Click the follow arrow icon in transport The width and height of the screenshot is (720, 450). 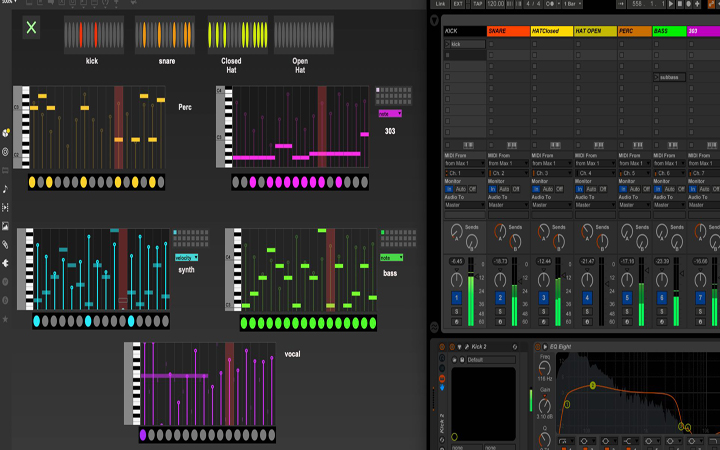click(621, 4)
